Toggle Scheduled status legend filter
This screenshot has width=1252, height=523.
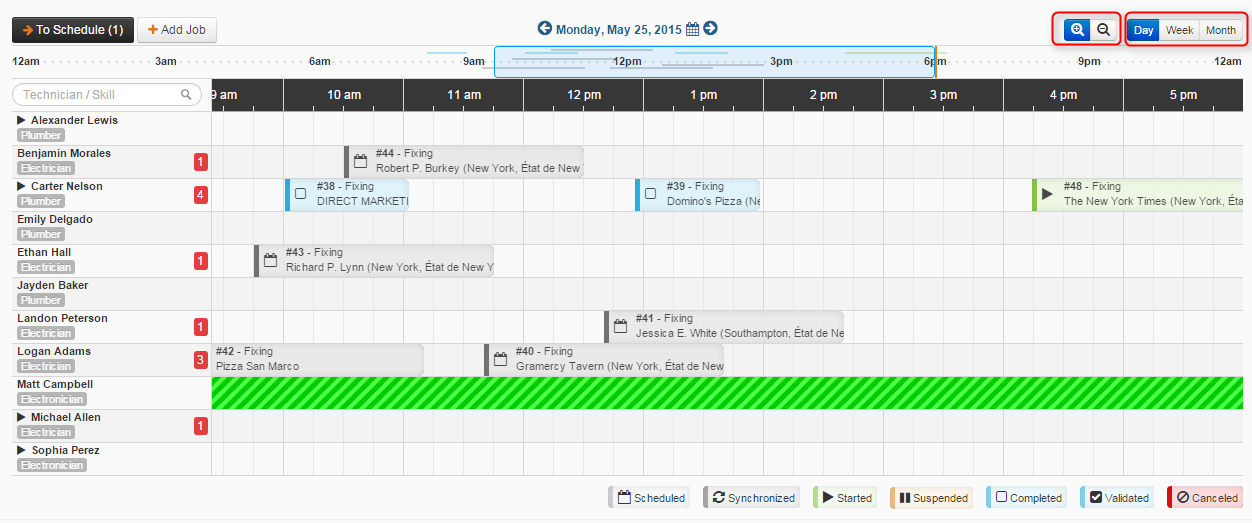650,497
